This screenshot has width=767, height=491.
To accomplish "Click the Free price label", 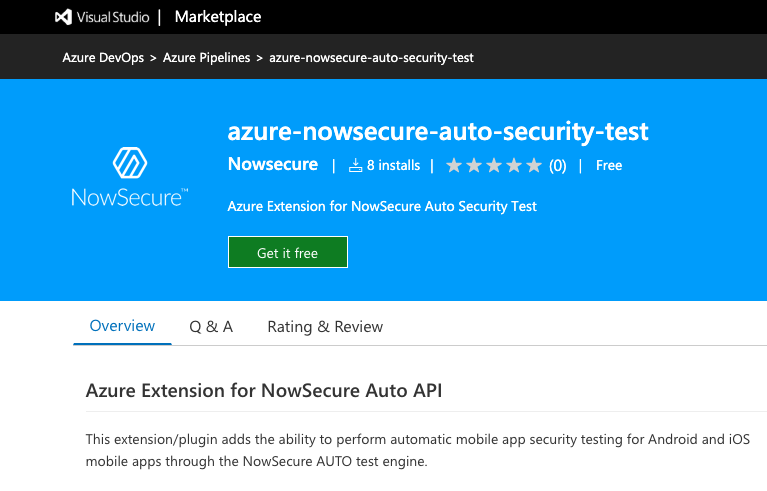I will (x=609, y=165).
